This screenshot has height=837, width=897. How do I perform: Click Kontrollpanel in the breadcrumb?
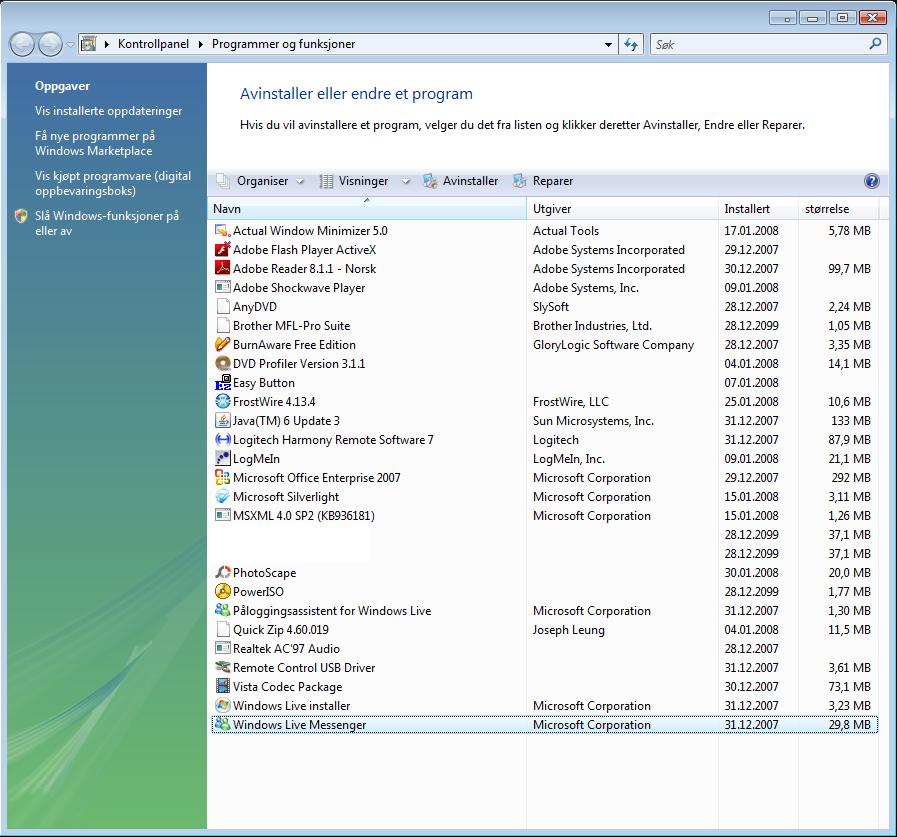153,44
